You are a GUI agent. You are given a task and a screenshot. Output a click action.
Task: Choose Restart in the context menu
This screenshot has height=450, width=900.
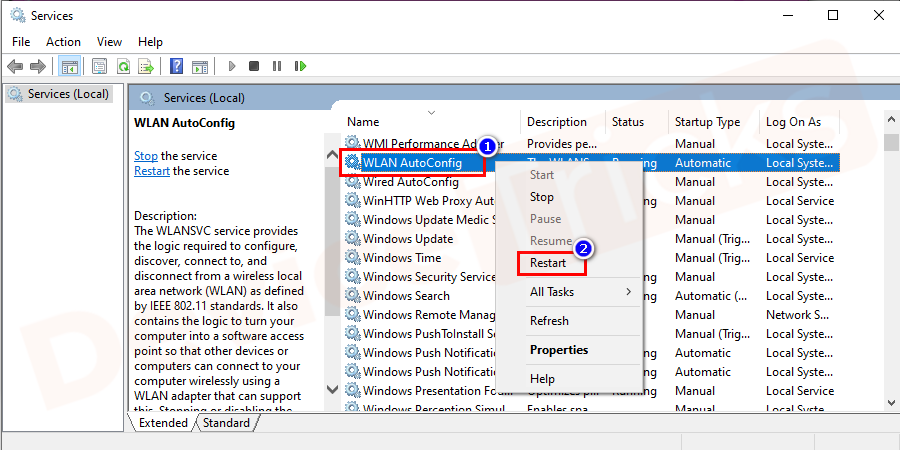pyautogui.click(x=568, y=263)
